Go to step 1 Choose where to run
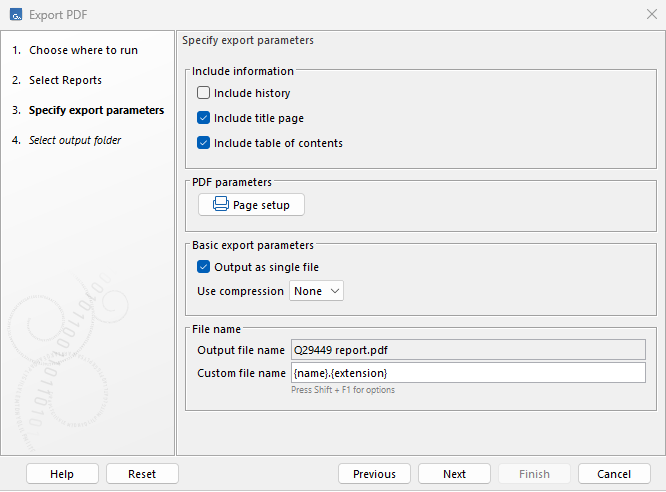Viewport: 666px width, 492px height. click(x=83, y=50)
